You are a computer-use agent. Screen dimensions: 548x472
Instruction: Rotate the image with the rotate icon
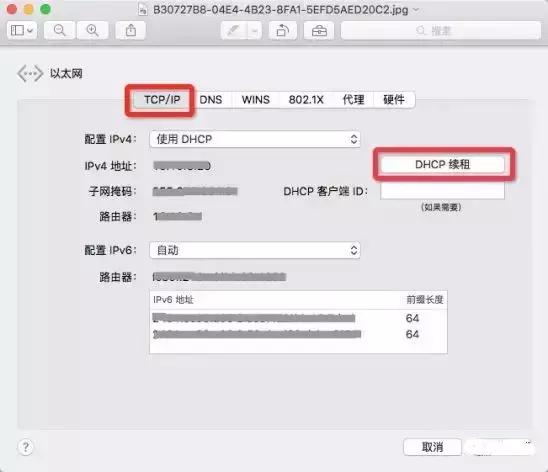click(x=282, y=31)
